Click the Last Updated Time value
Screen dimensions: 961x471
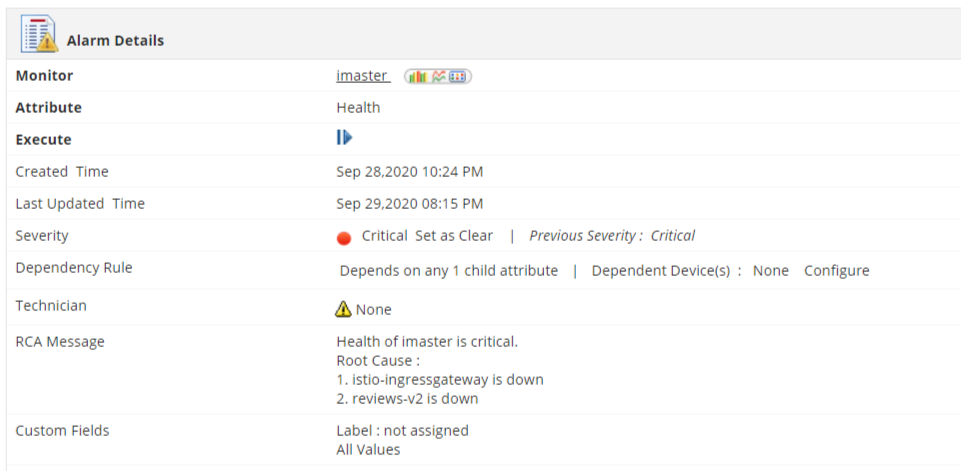coord(409,204)
